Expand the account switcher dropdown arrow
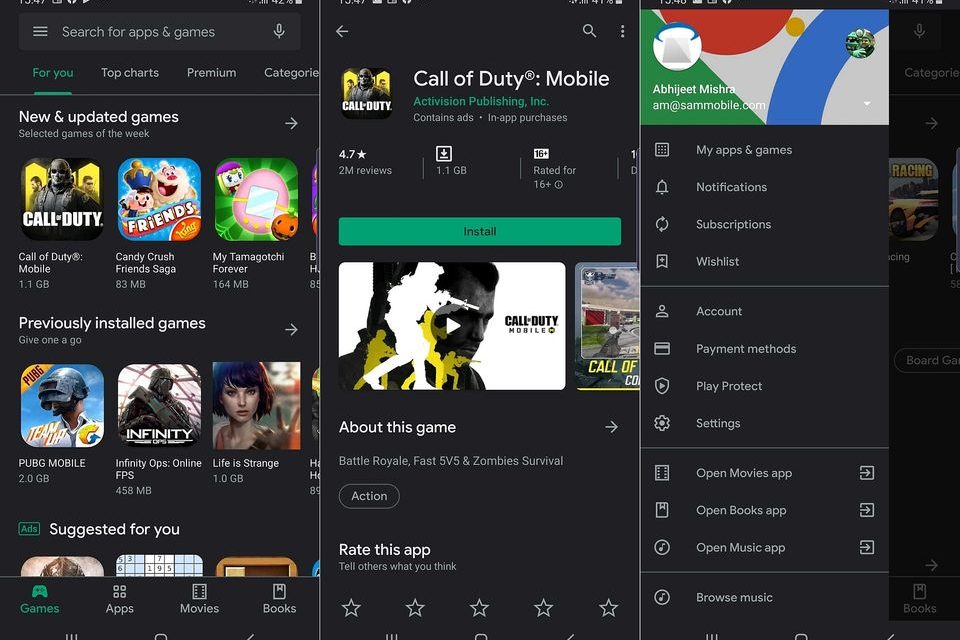 point(867,104)
